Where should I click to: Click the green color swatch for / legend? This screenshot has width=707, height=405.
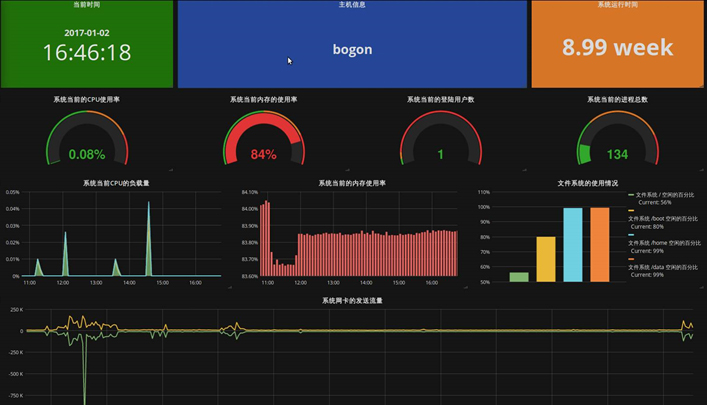631,195
